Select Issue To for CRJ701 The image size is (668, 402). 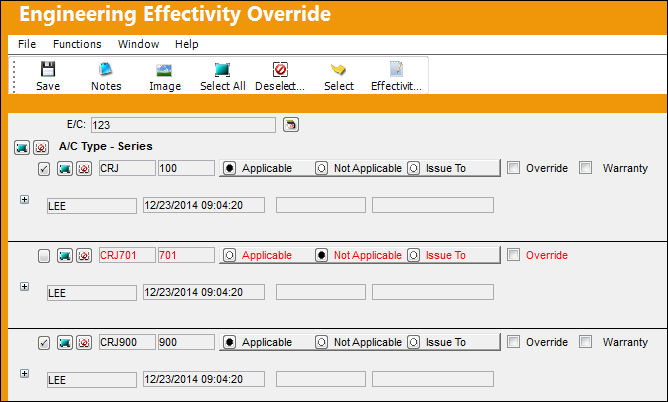(x=413, y=255)
